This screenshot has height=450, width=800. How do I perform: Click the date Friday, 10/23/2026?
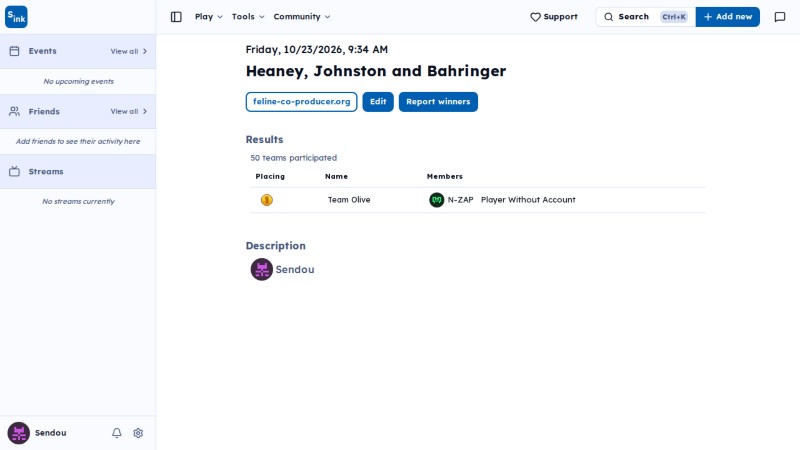(294, 49)
